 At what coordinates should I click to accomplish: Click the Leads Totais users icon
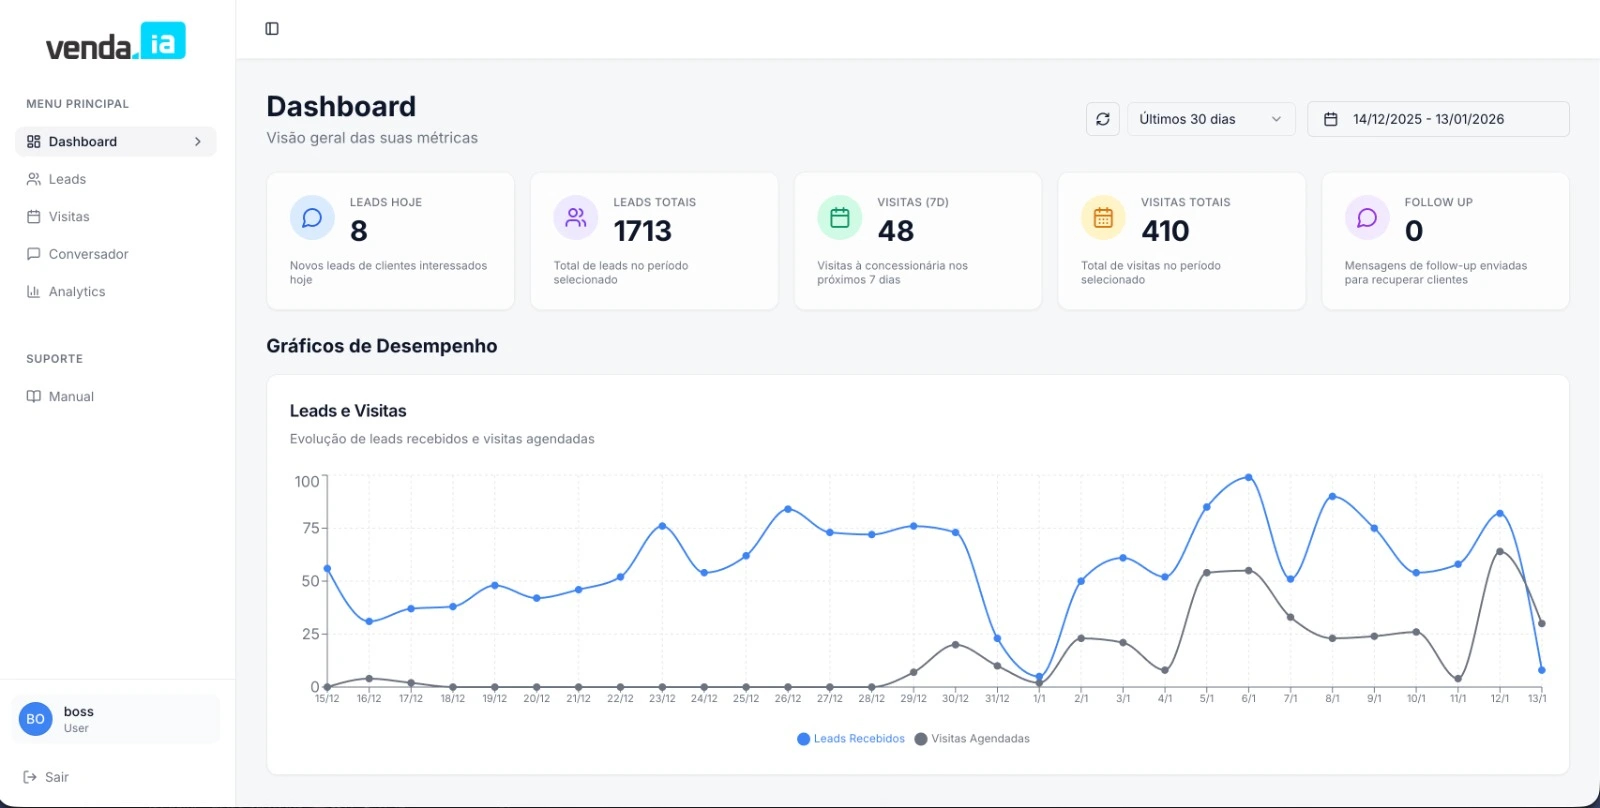(576, 218)
